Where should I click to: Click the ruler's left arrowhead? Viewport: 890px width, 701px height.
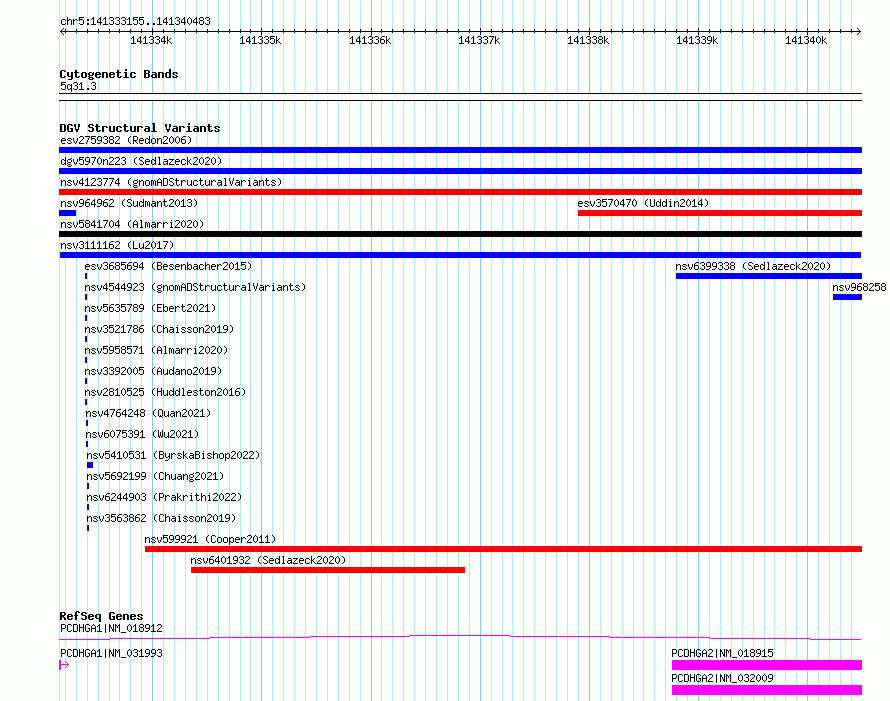point(62,32)
